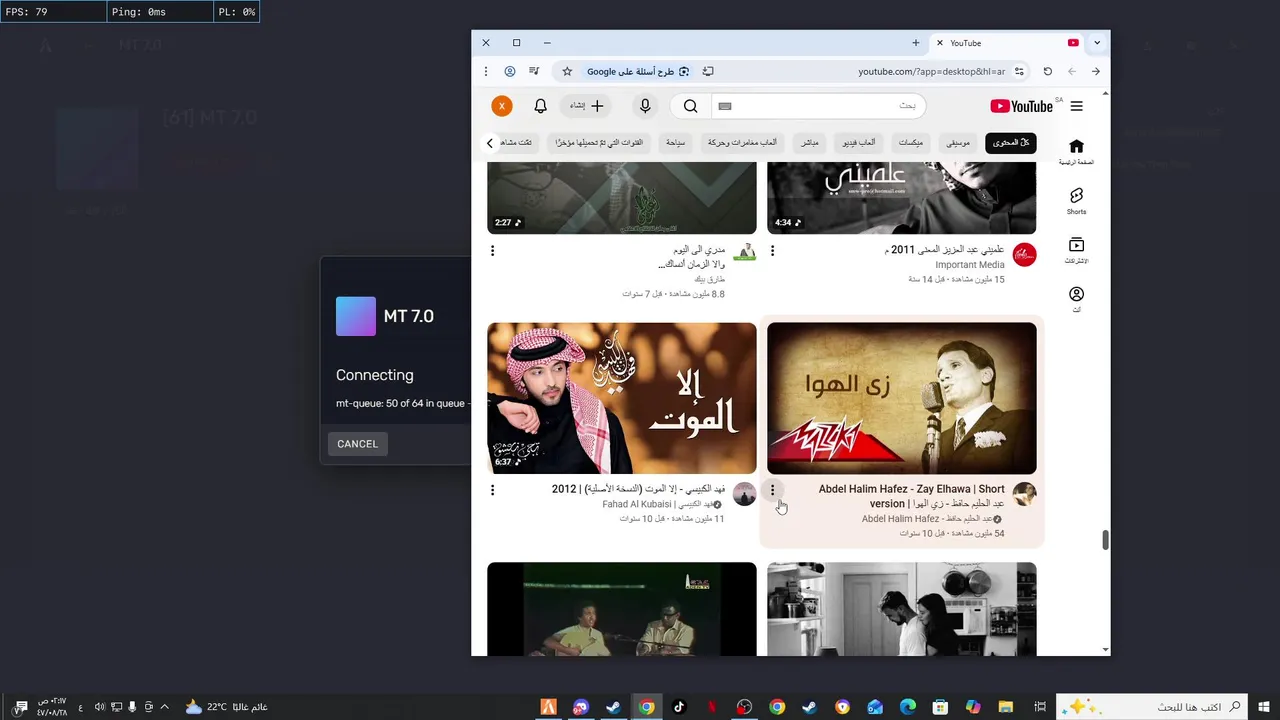Open the Chrome three-dot menu
This screenshot has height=720, width=1280.
486,71
